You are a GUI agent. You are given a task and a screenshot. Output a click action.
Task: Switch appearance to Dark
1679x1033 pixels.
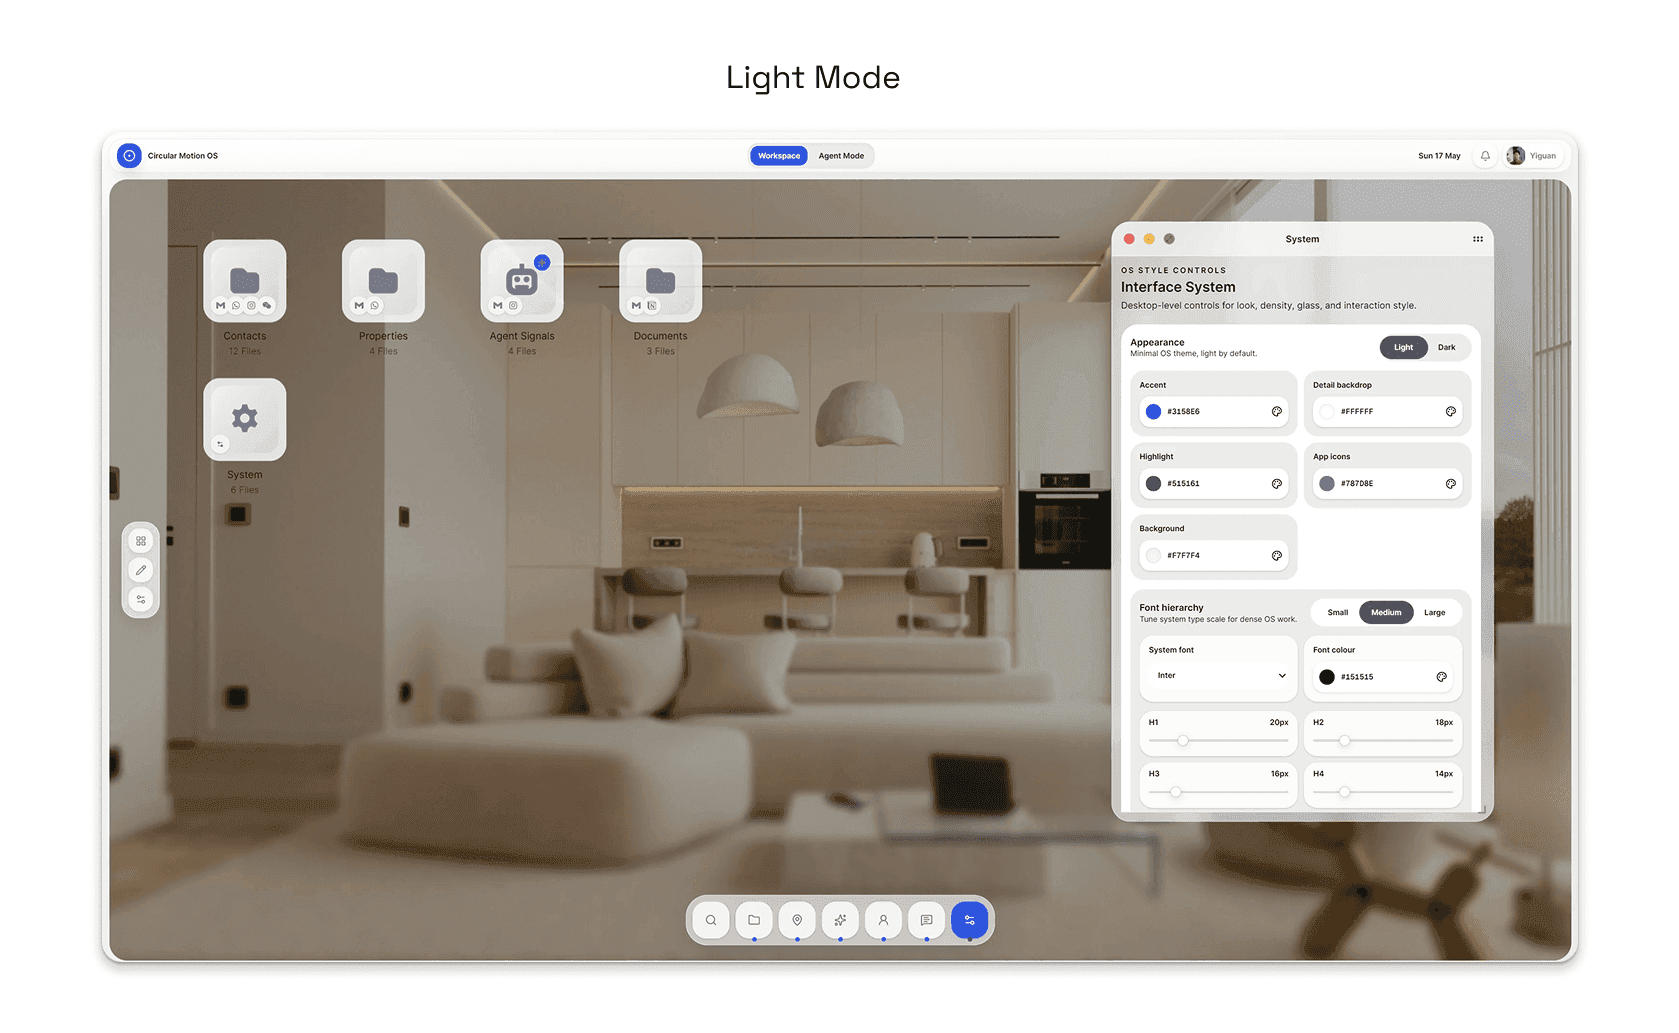coord(1446,348)
